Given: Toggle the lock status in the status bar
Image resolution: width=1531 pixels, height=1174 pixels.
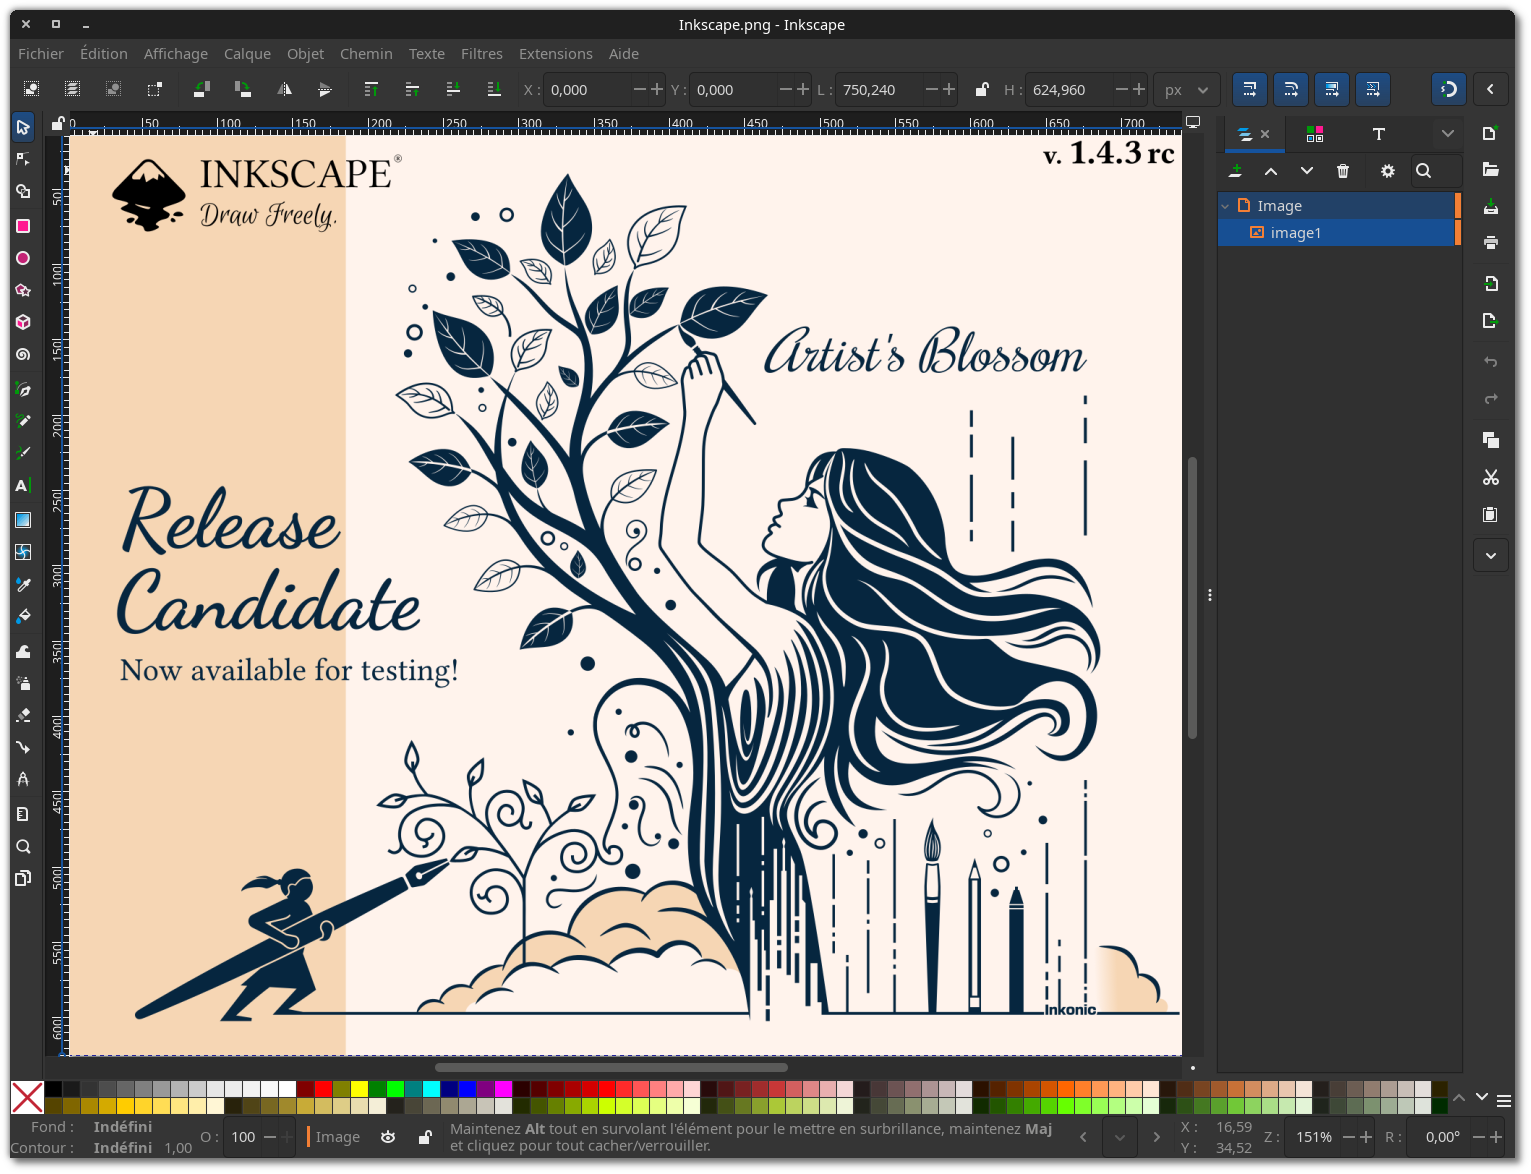Looking at the screenshot, I should 425,1137.
